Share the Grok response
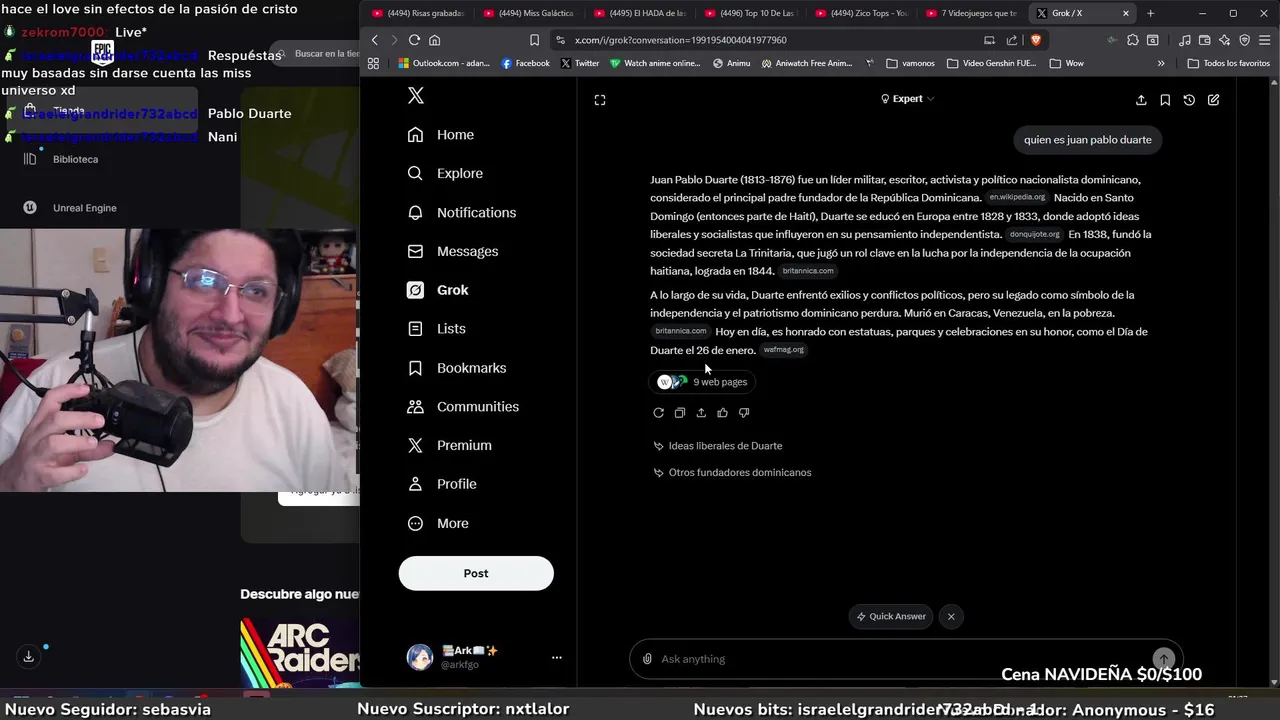The height and width of the screenshot is (720, 1280). pos(701,413)
